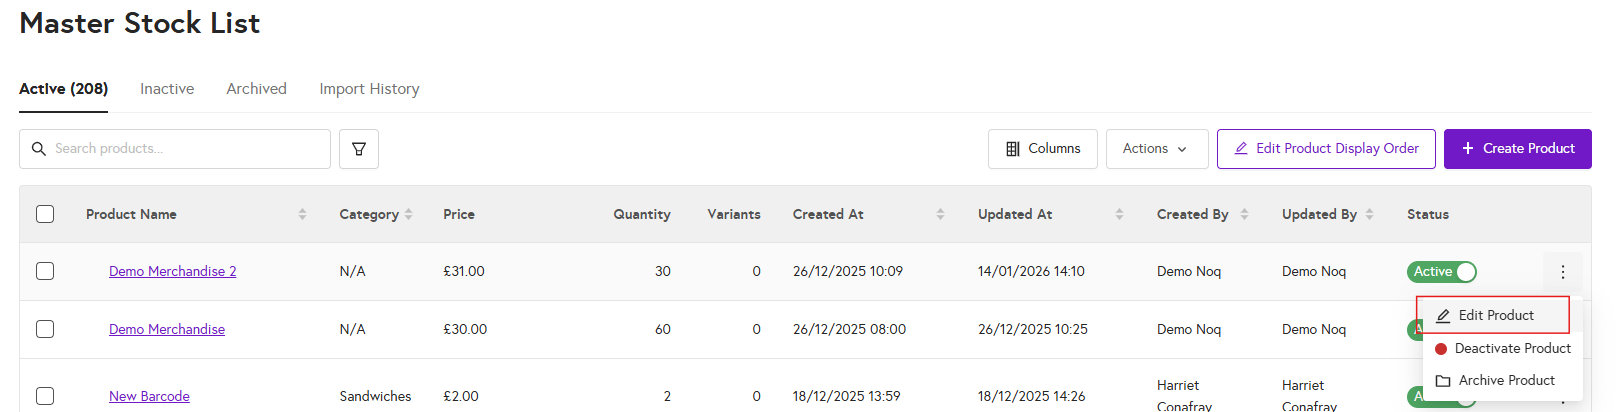This screenshot has width=1621, height=412.
Task: Select the Demo Merchandise row checkbox
Action: click(x=45, y=329)
